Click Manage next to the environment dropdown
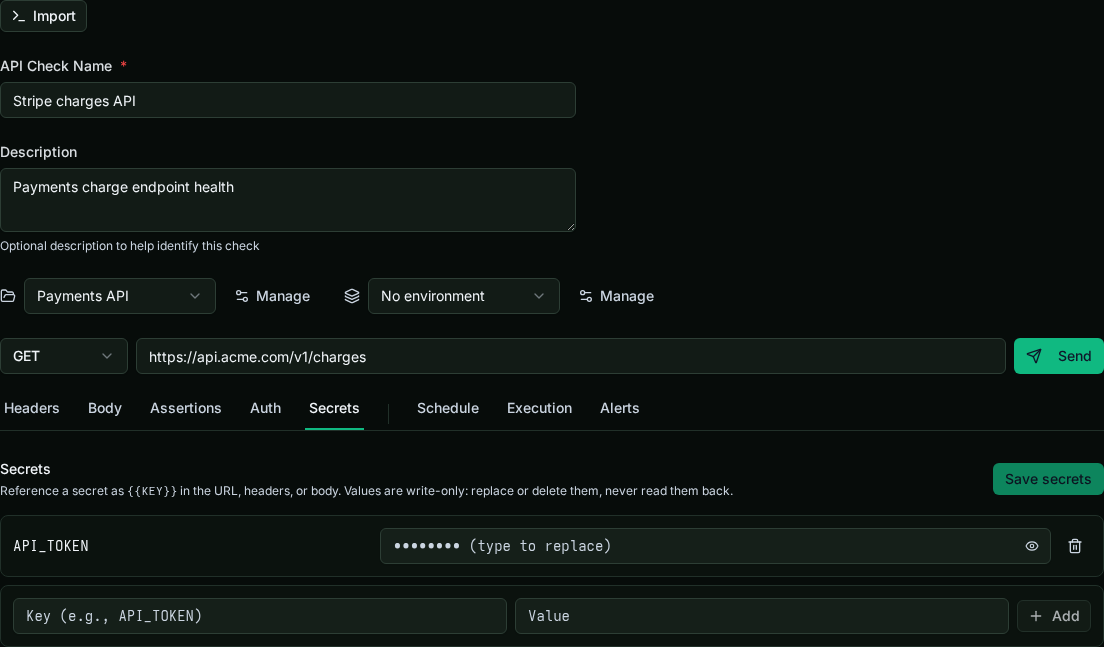Viewport: 1104px width, 647px height. pos(616,296)
